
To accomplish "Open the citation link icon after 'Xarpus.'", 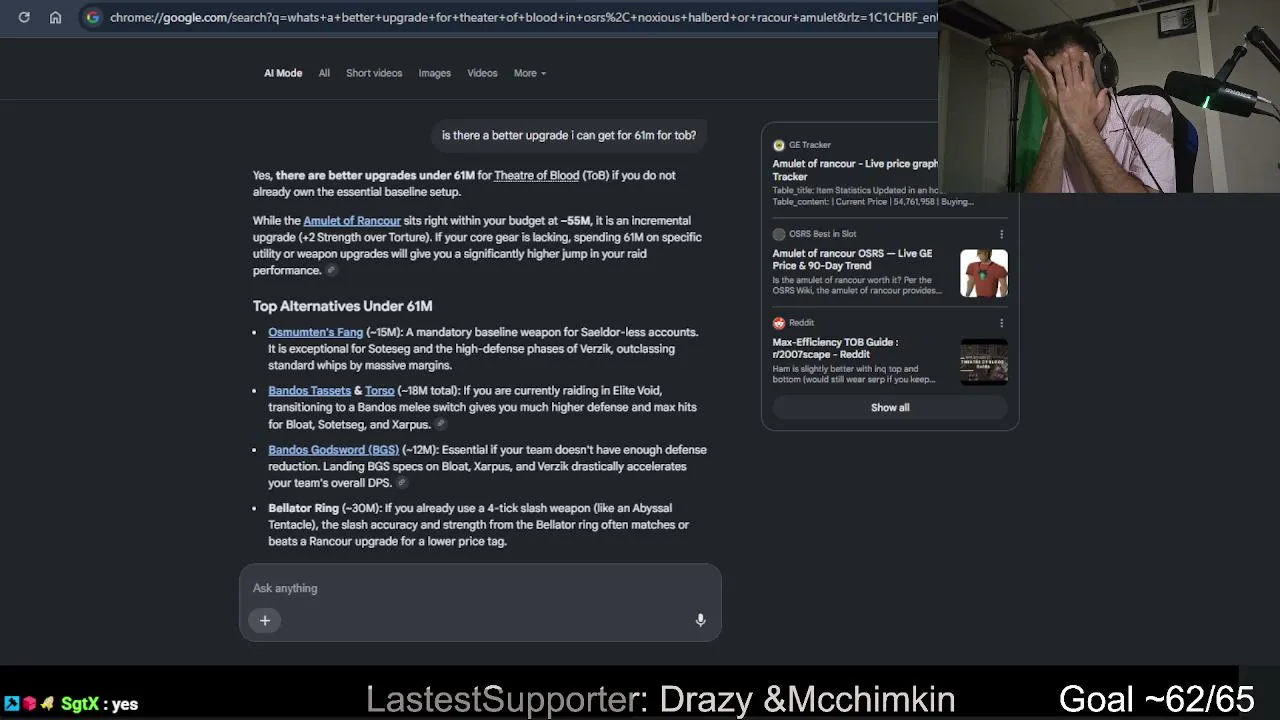I will [441, 424].
